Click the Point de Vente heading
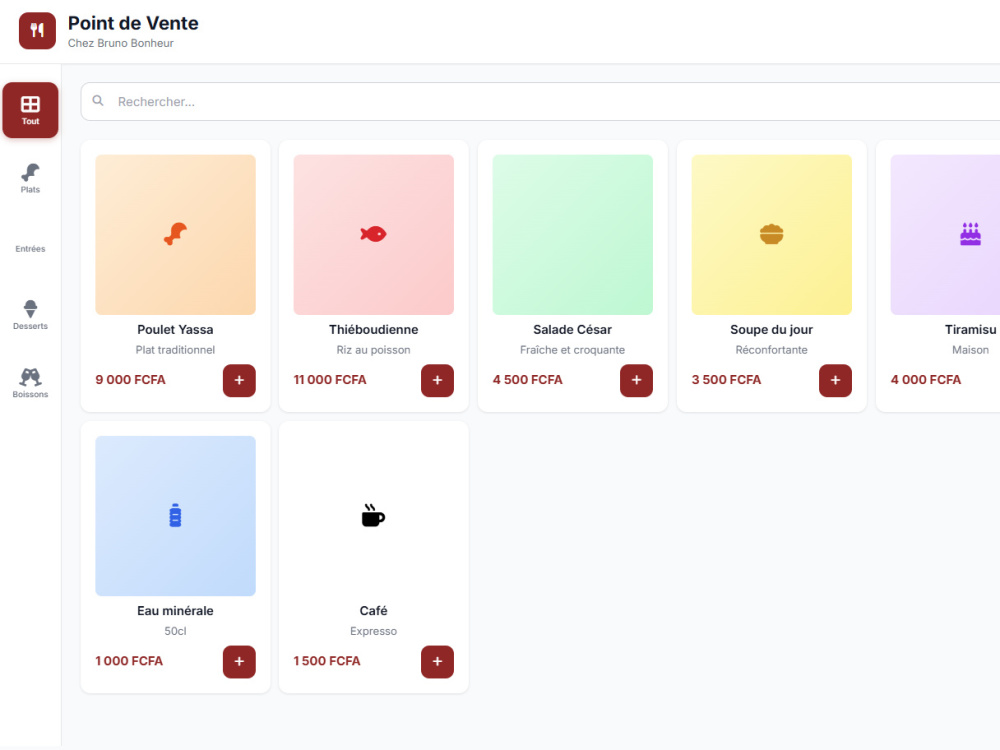The image size is (1000, 750). click(x=133, y=23)
